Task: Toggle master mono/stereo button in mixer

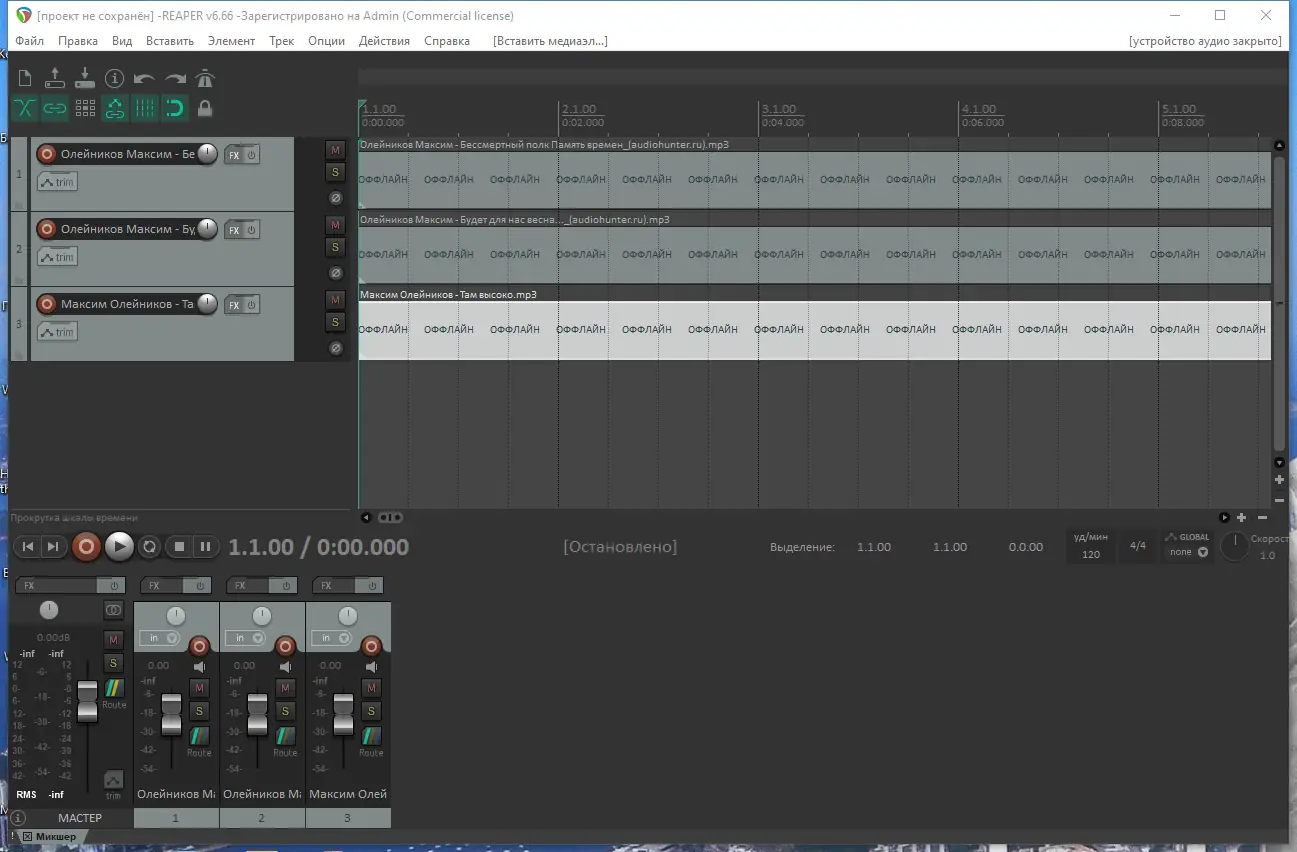Action: [114, 610]
